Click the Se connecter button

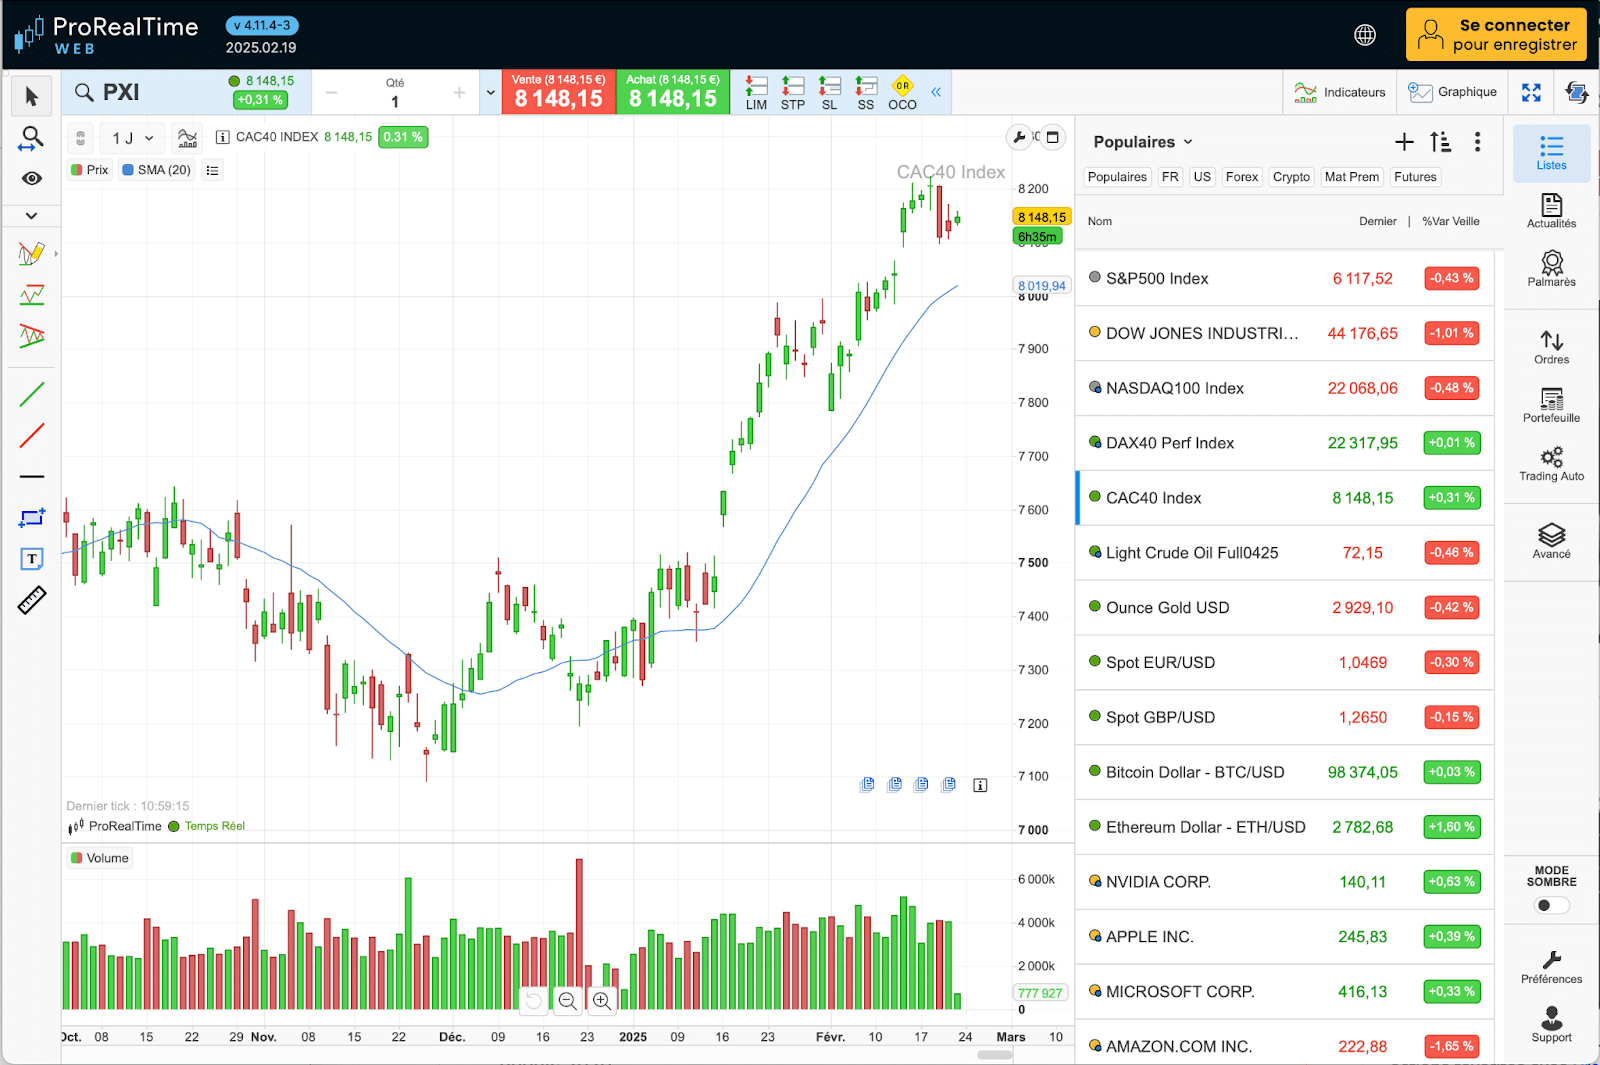point(1496,35)
